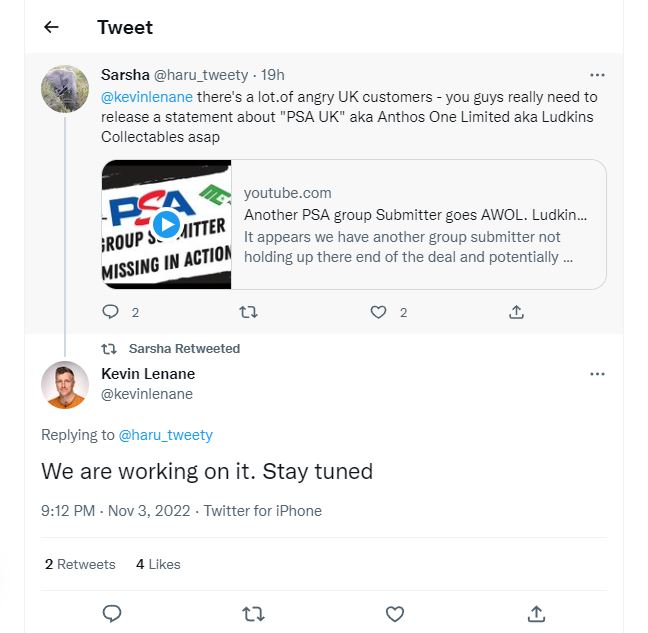
Task: Reply to Sarsha's tweet via the comment icon
Action: coord(110,312)
